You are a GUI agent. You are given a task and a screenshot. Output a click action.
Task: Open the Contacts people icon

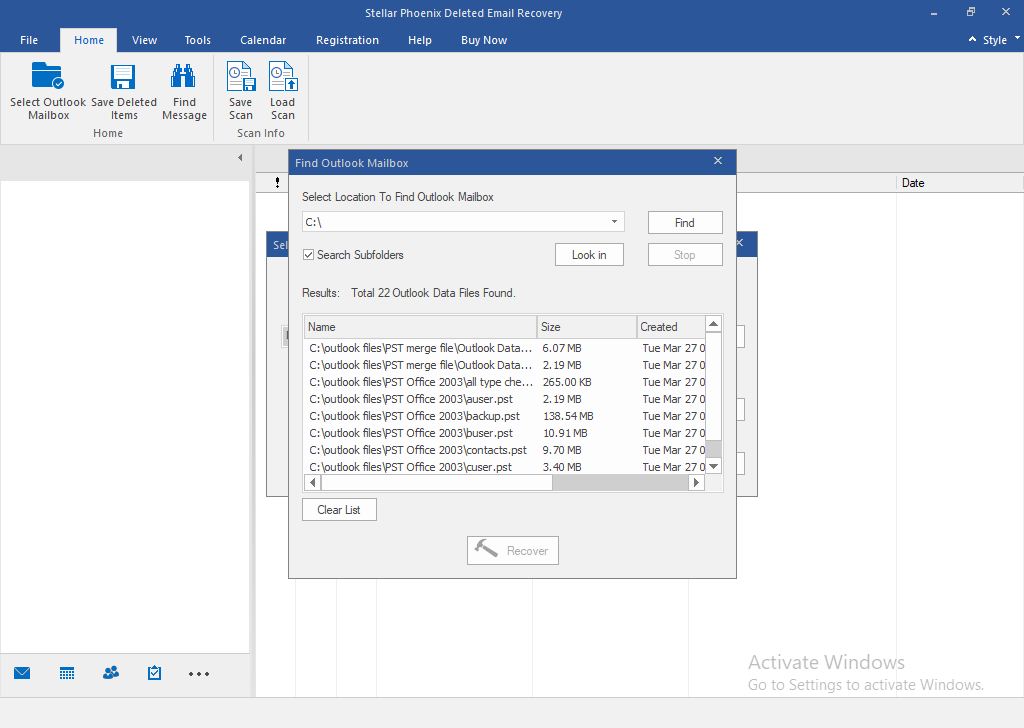coord(111,673)
